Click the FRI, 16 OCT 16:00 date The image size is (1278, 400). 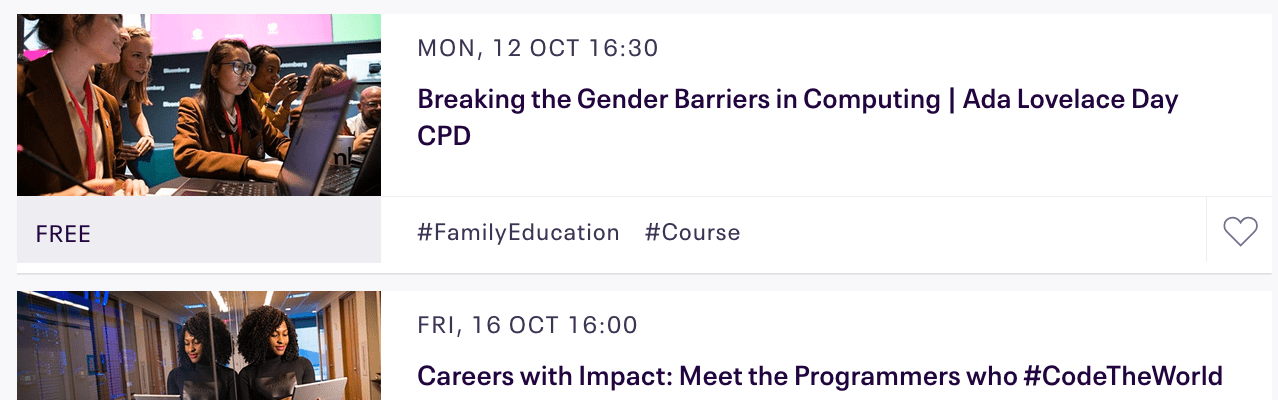click(527, 325)
